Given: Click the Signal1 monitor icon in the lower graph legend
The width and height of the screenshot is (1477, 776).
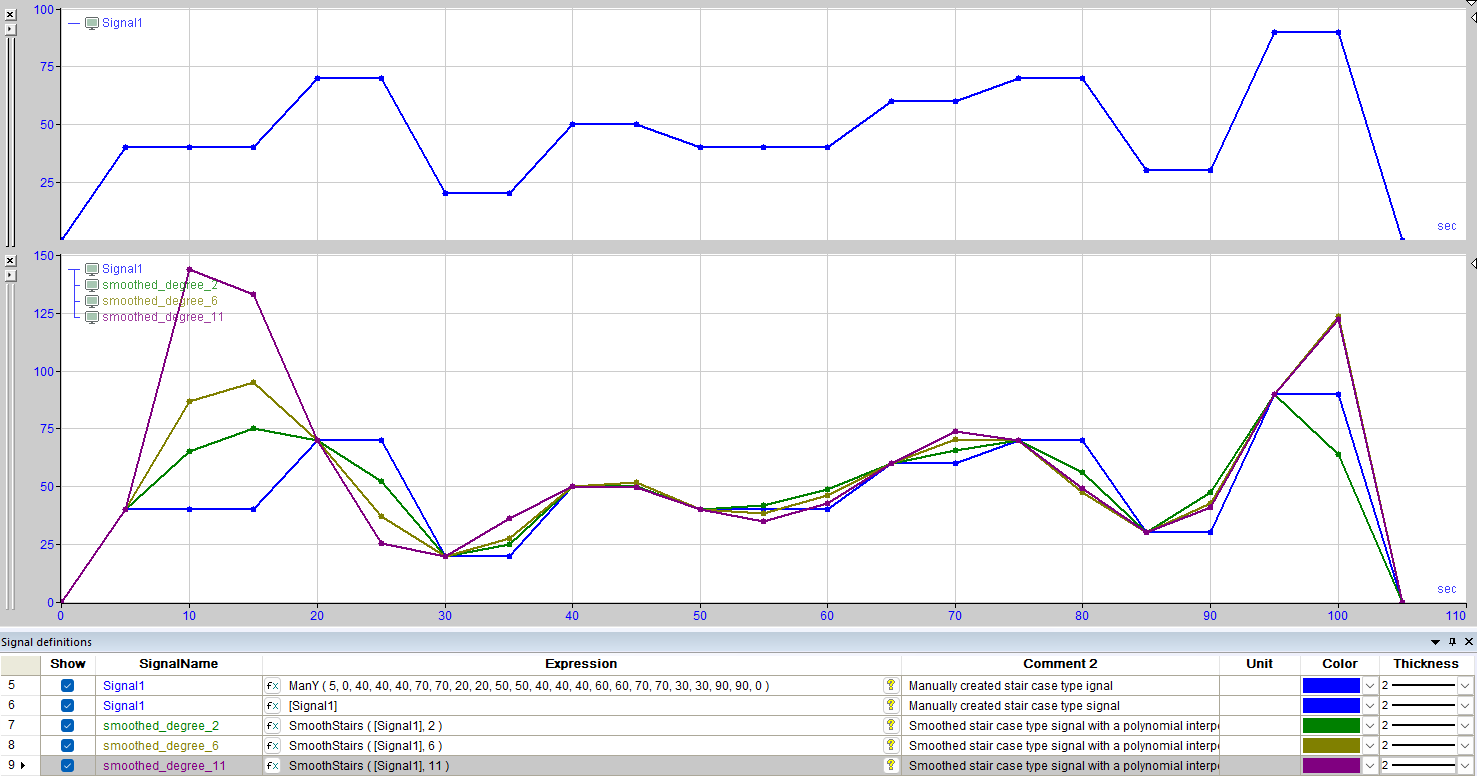Looking at the screenshot, I should click(x=92, y=269).
